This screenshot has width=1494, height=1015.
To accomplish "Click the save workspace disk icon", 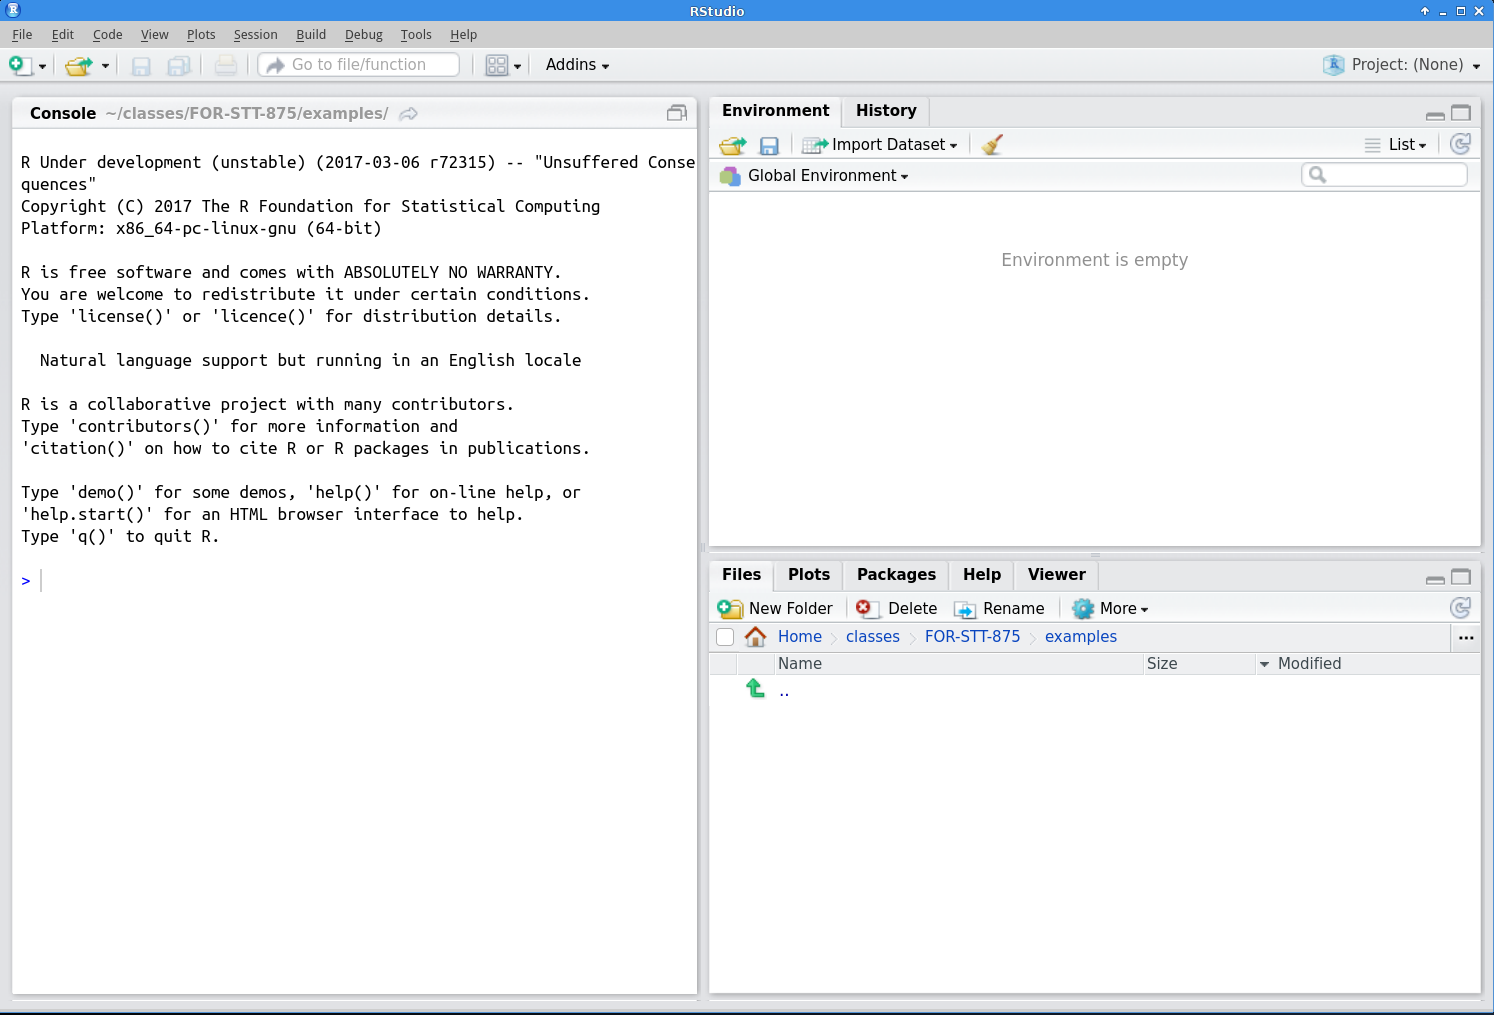I will tap(769, 146).
